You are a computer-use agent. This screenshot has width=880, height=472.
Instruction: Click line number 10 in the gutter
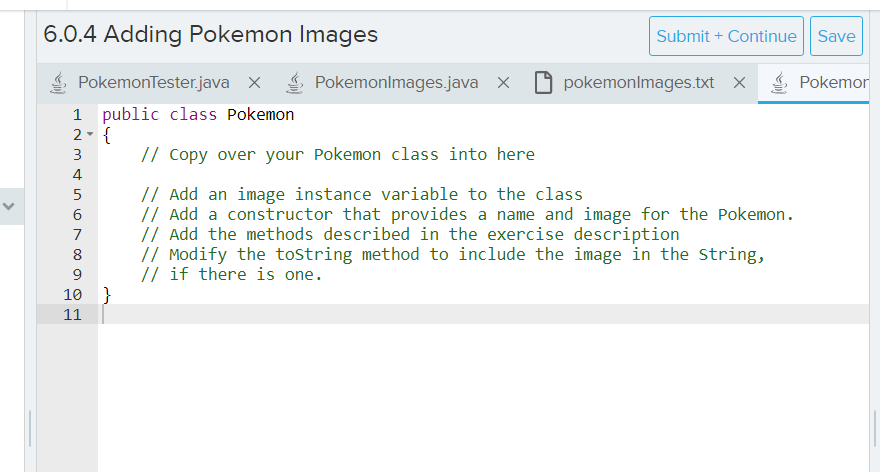pos(72,295)
